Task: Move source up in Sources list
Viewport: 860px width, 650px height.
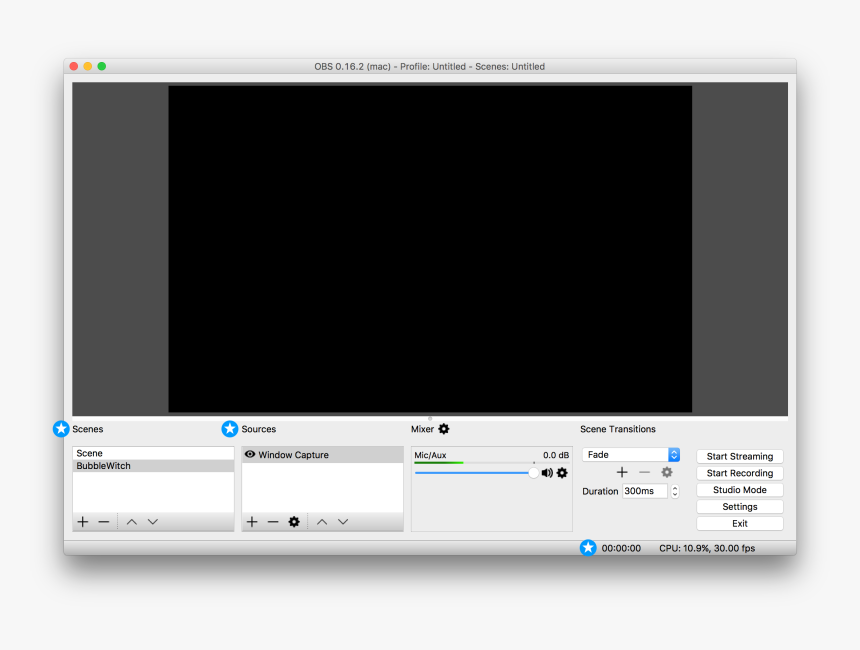Action: click(322, 522)
